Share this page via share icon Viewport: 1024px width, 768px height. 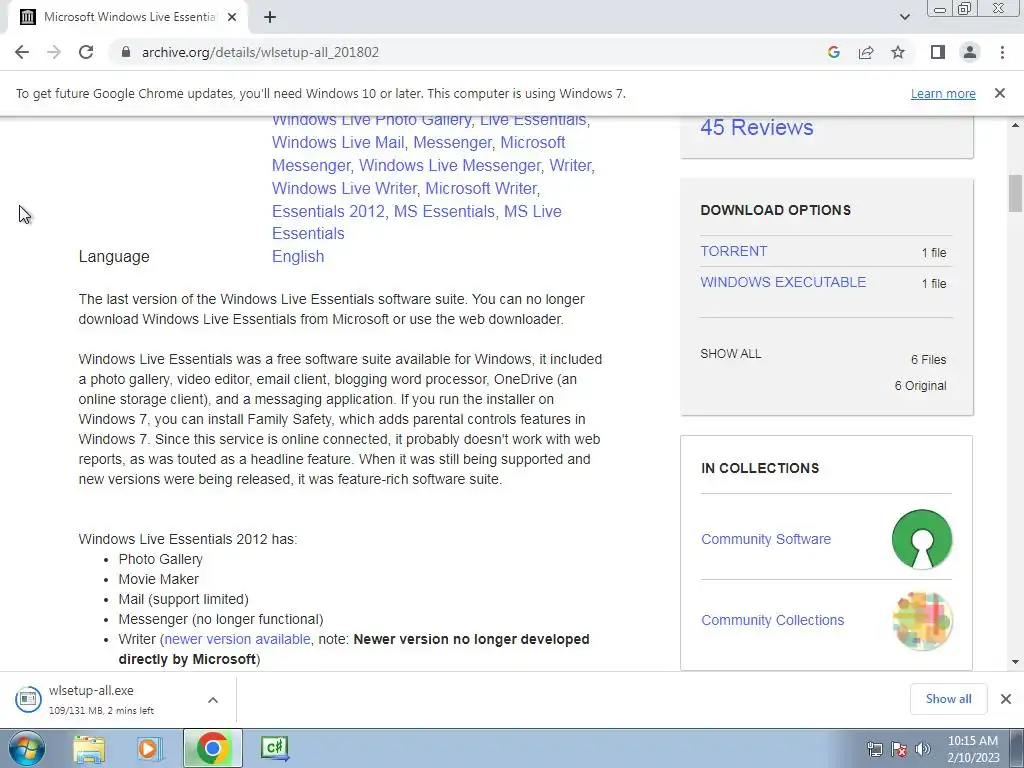point(866,52)
